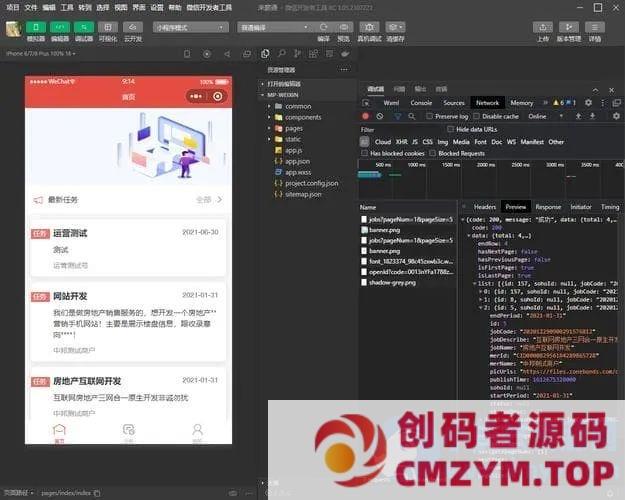Enable the Preserve log checkbox
The height and width of the screenshot is (500, 625).
(x=429, y=116)
